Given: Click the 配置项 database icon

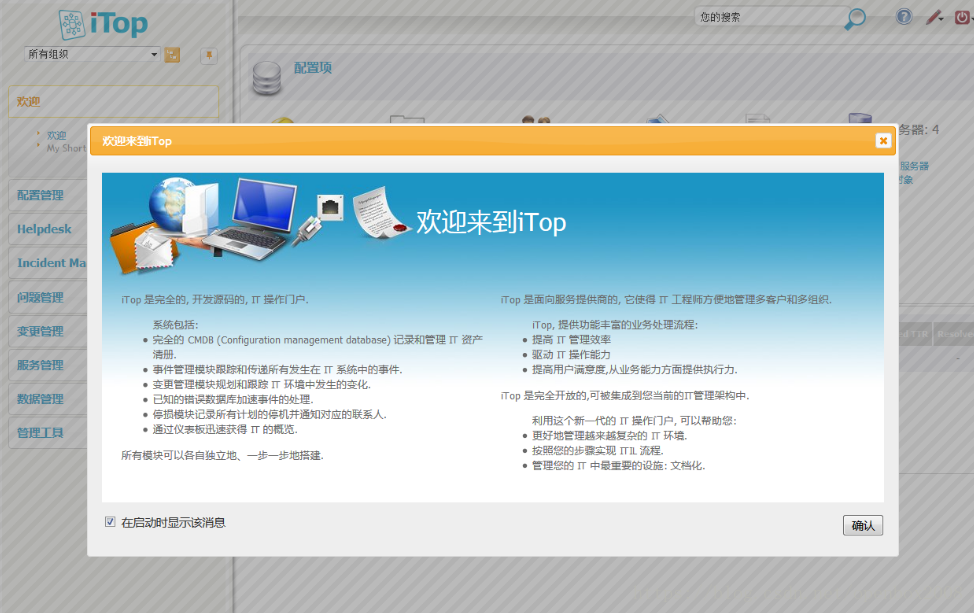Looking at the screenshot, I should [x=267, y=78].
